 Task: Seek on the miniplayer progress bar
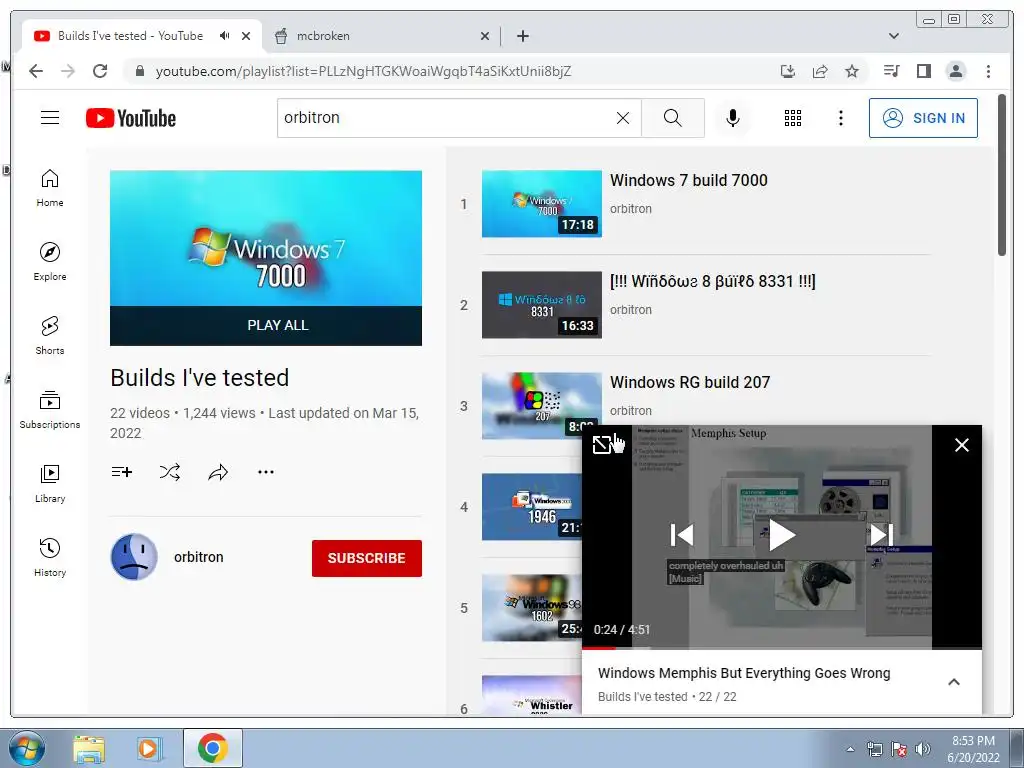[x=782, y=648]
